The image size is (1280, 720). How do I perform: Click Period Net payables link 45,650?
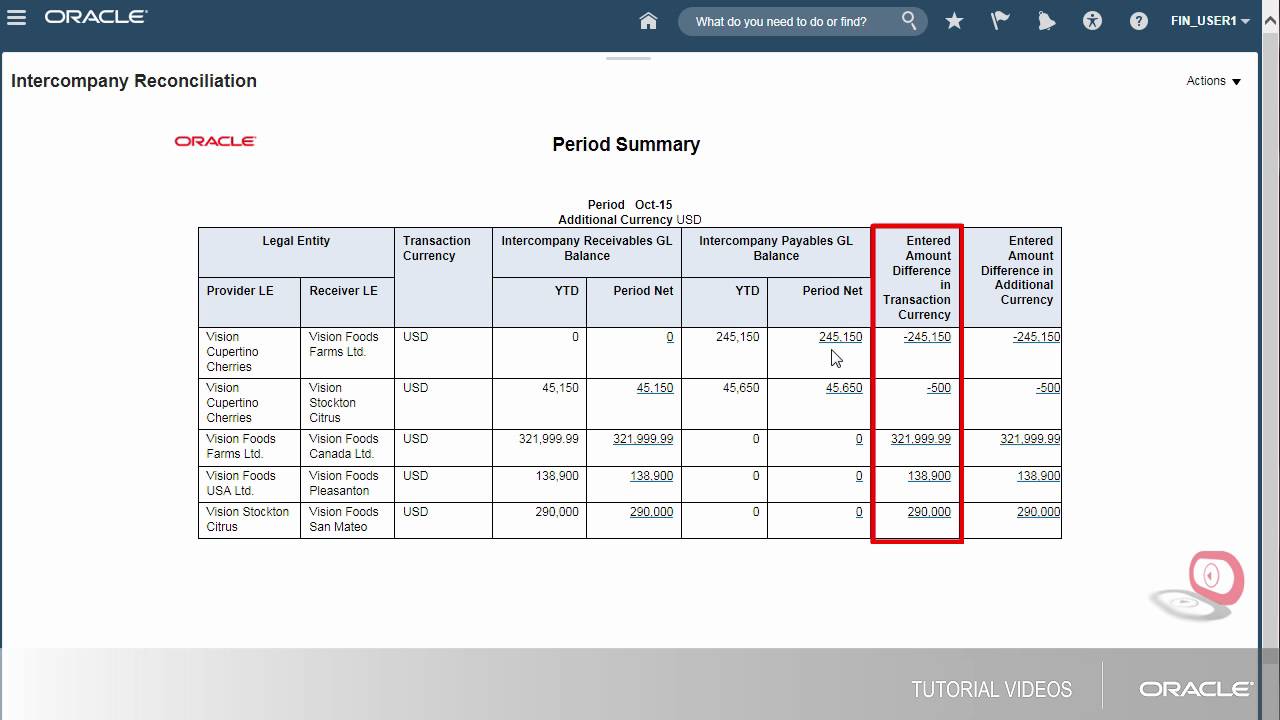pyautogui.click(x=844, y=388)
